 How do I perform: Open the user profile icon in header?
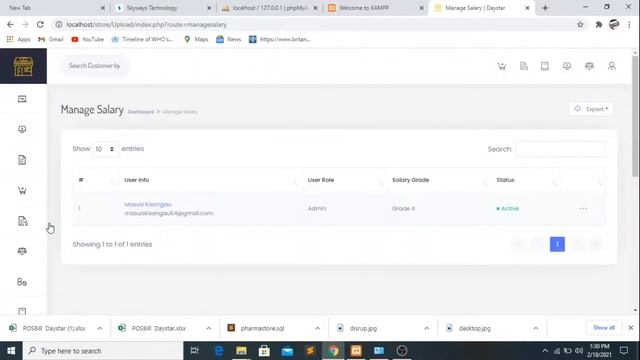coord(611,66)
